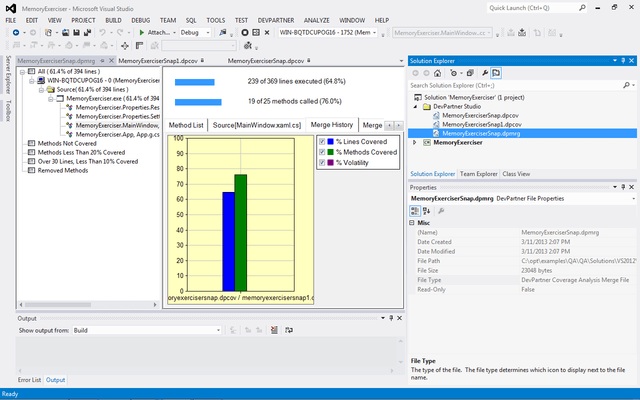640x400 pixels.
Task: Click the Open File icon in toolbar
Action: [65, 33]
